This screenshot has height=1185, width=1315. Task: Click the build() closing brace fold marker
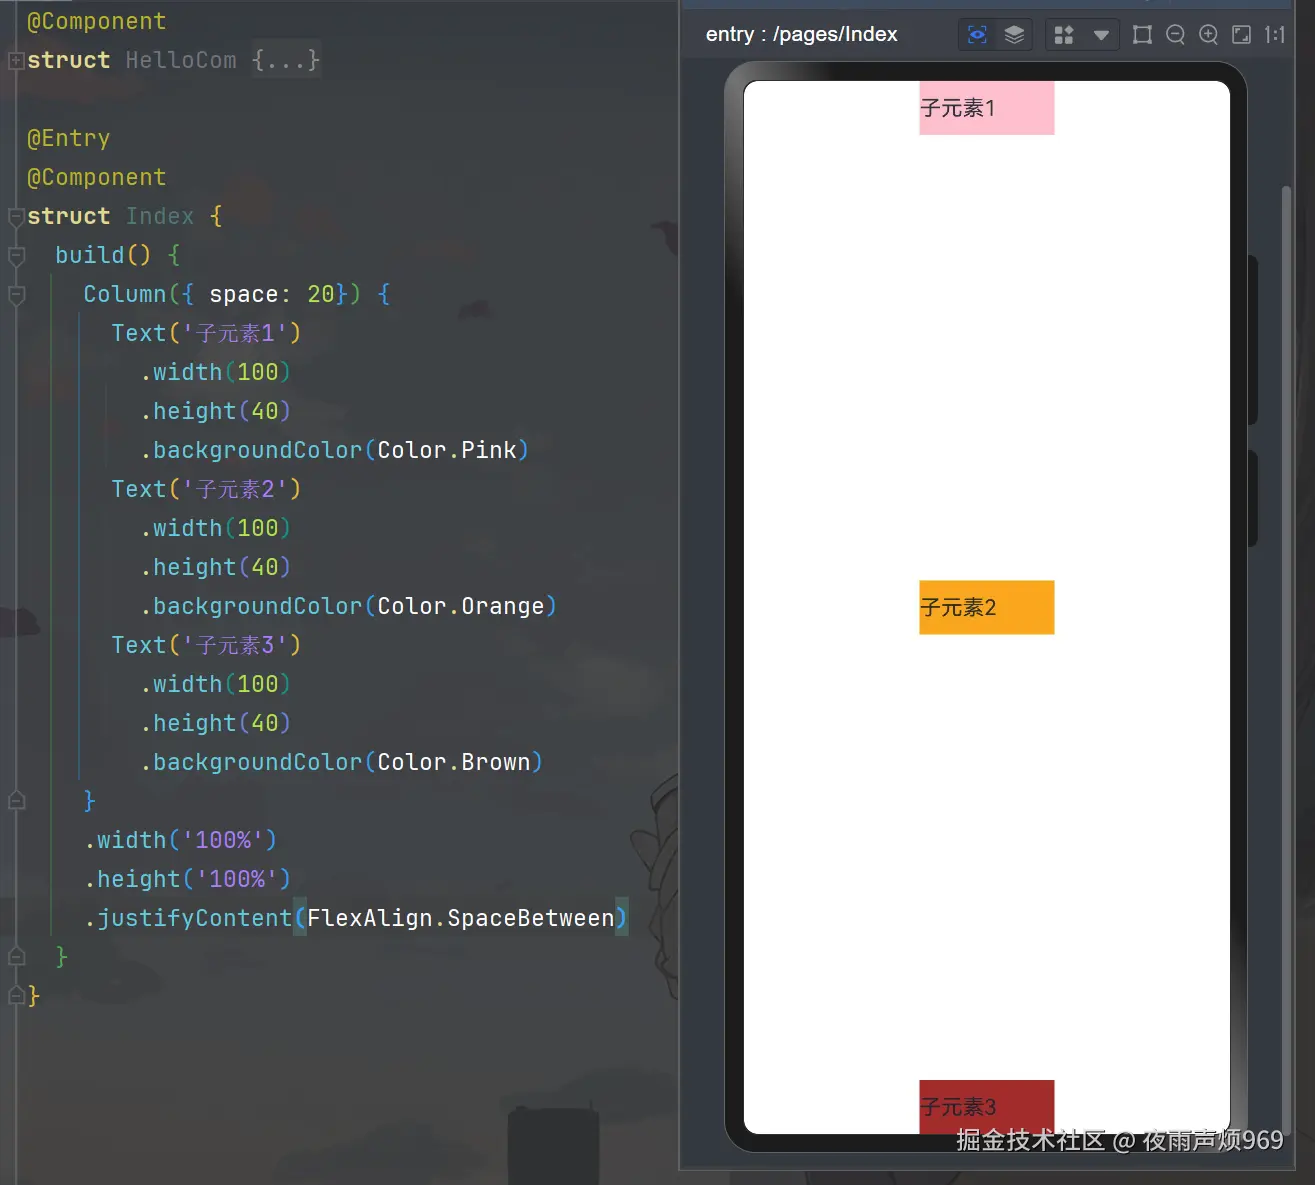point(16,957)
